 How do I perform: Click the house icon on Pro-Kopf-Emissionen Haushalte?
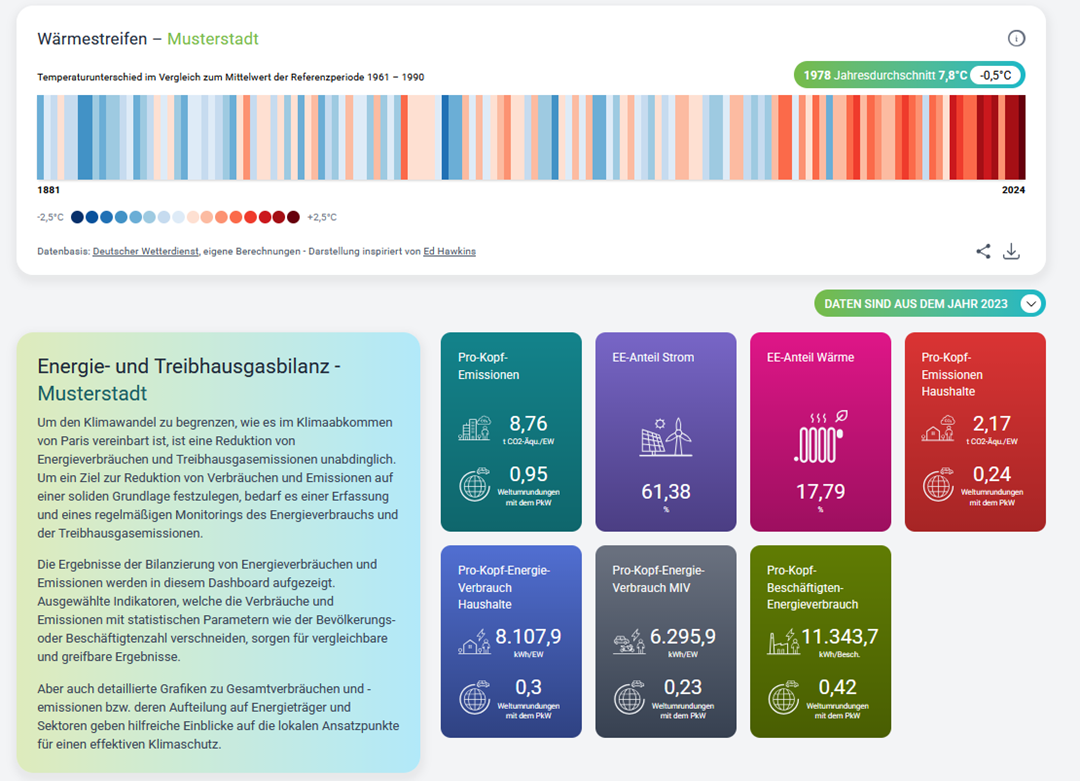pos(938,428)
